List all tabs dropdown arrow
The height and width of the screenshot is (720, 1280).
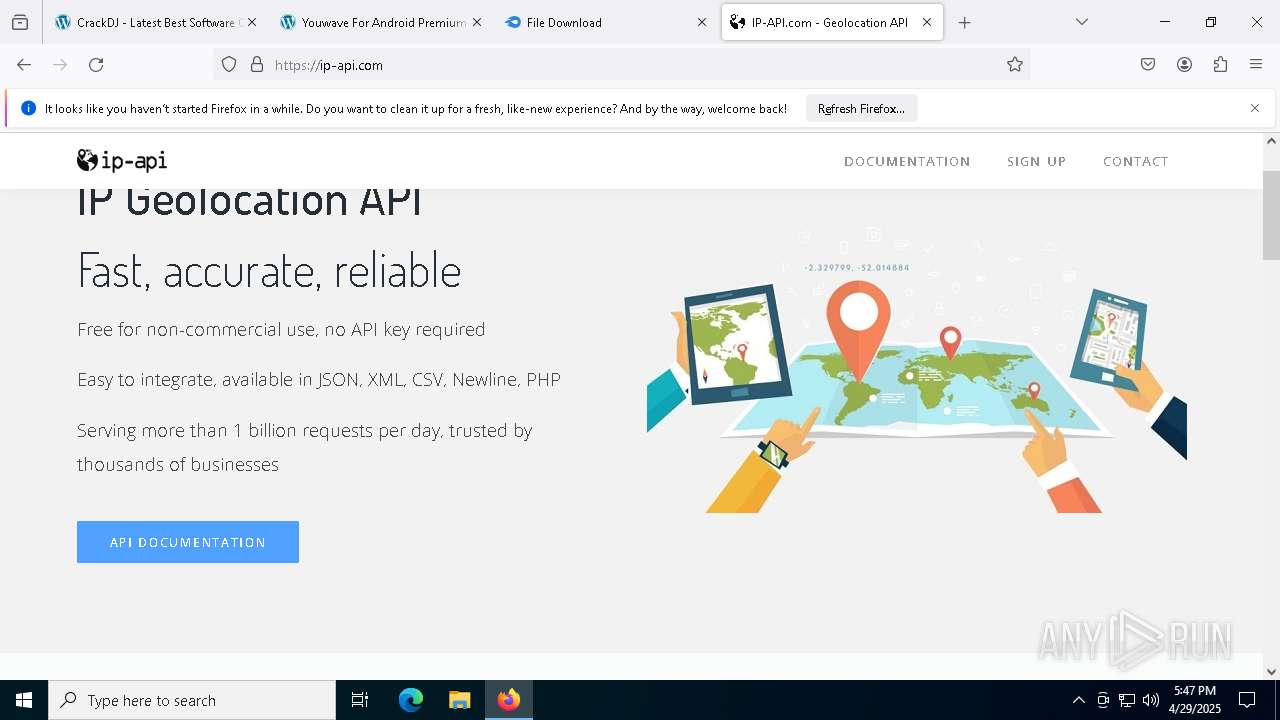click(x=1082, y=22)
